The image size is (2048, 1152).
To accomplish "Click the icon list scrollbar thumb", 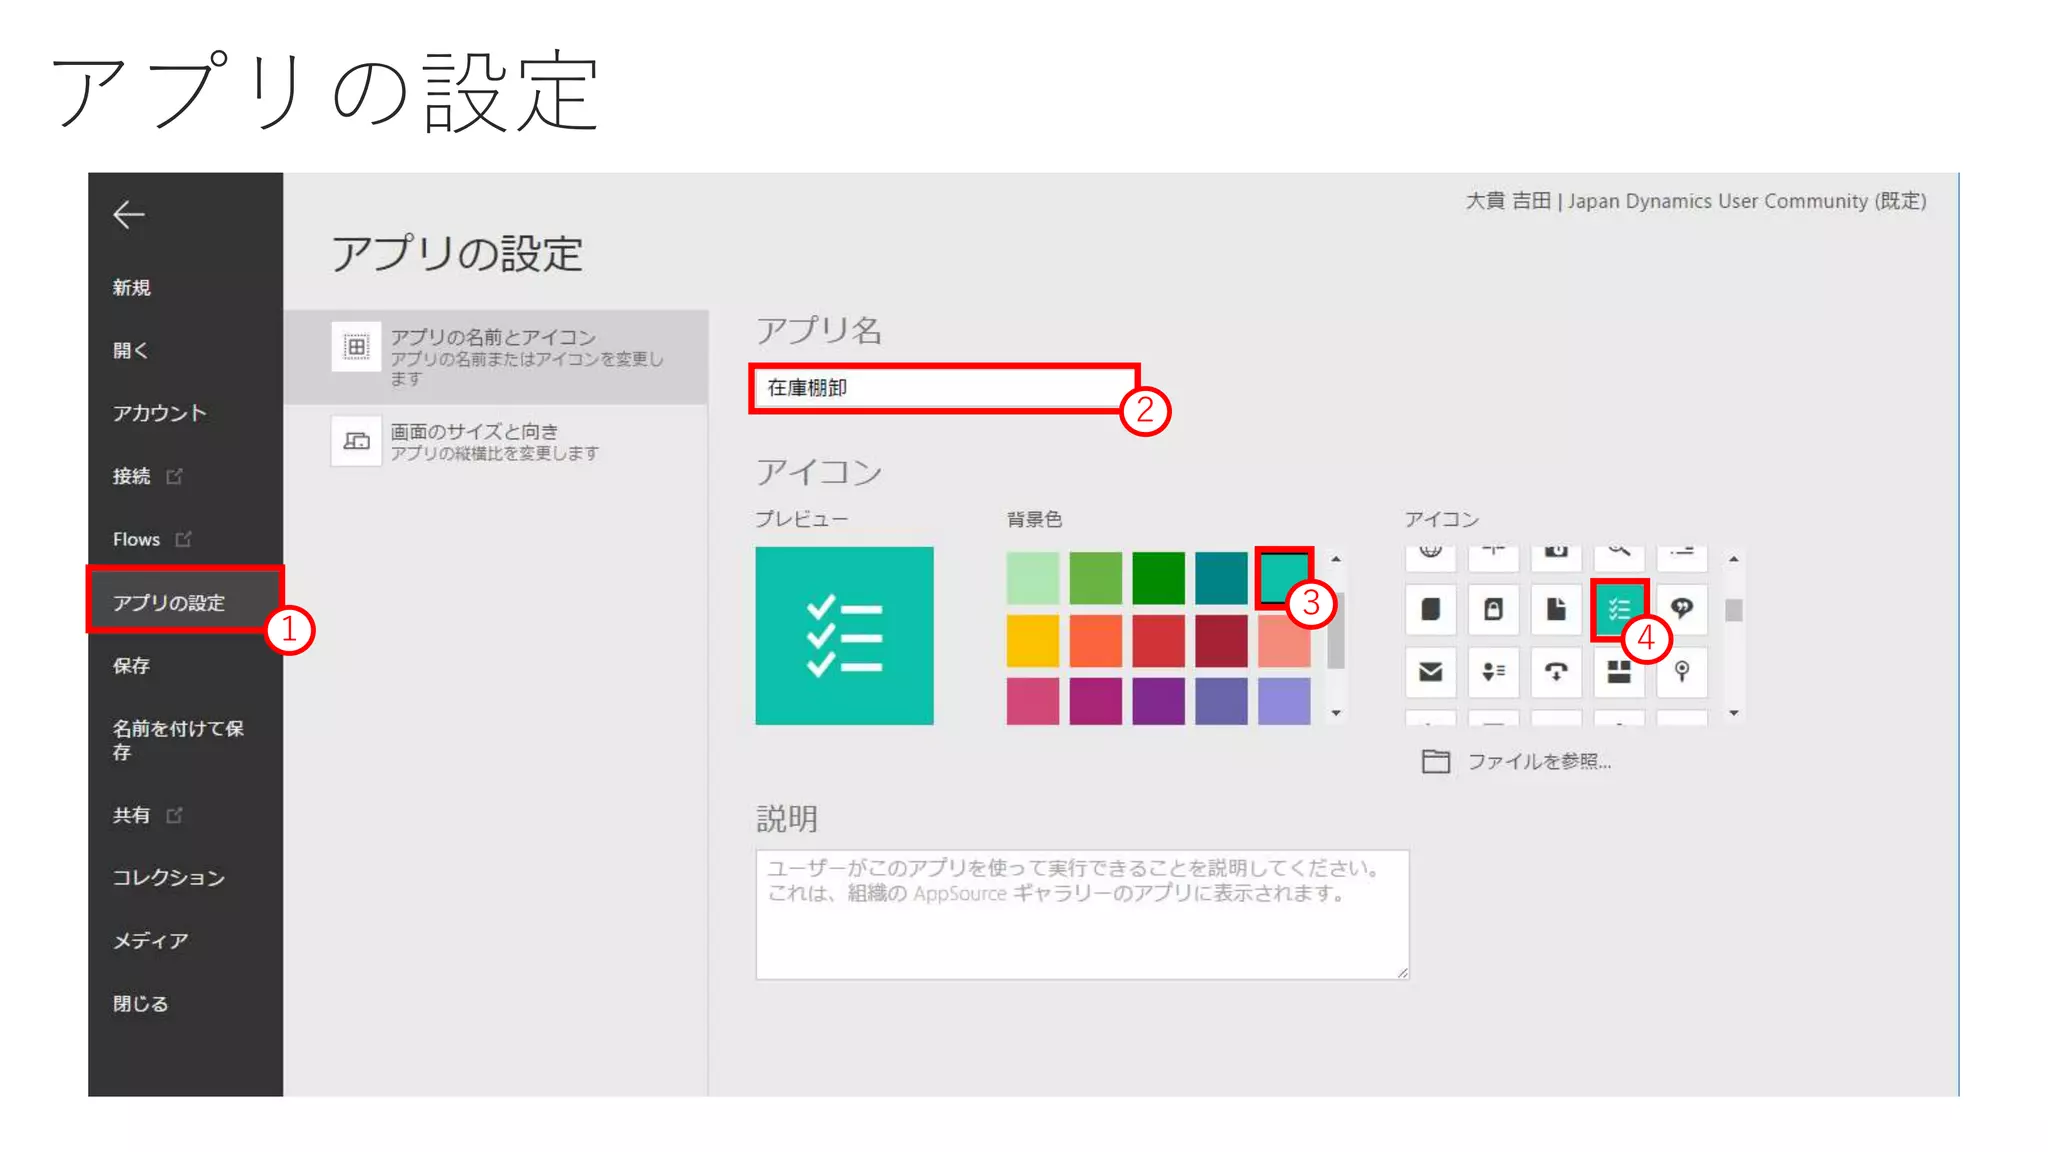I will pos(1734,610).
